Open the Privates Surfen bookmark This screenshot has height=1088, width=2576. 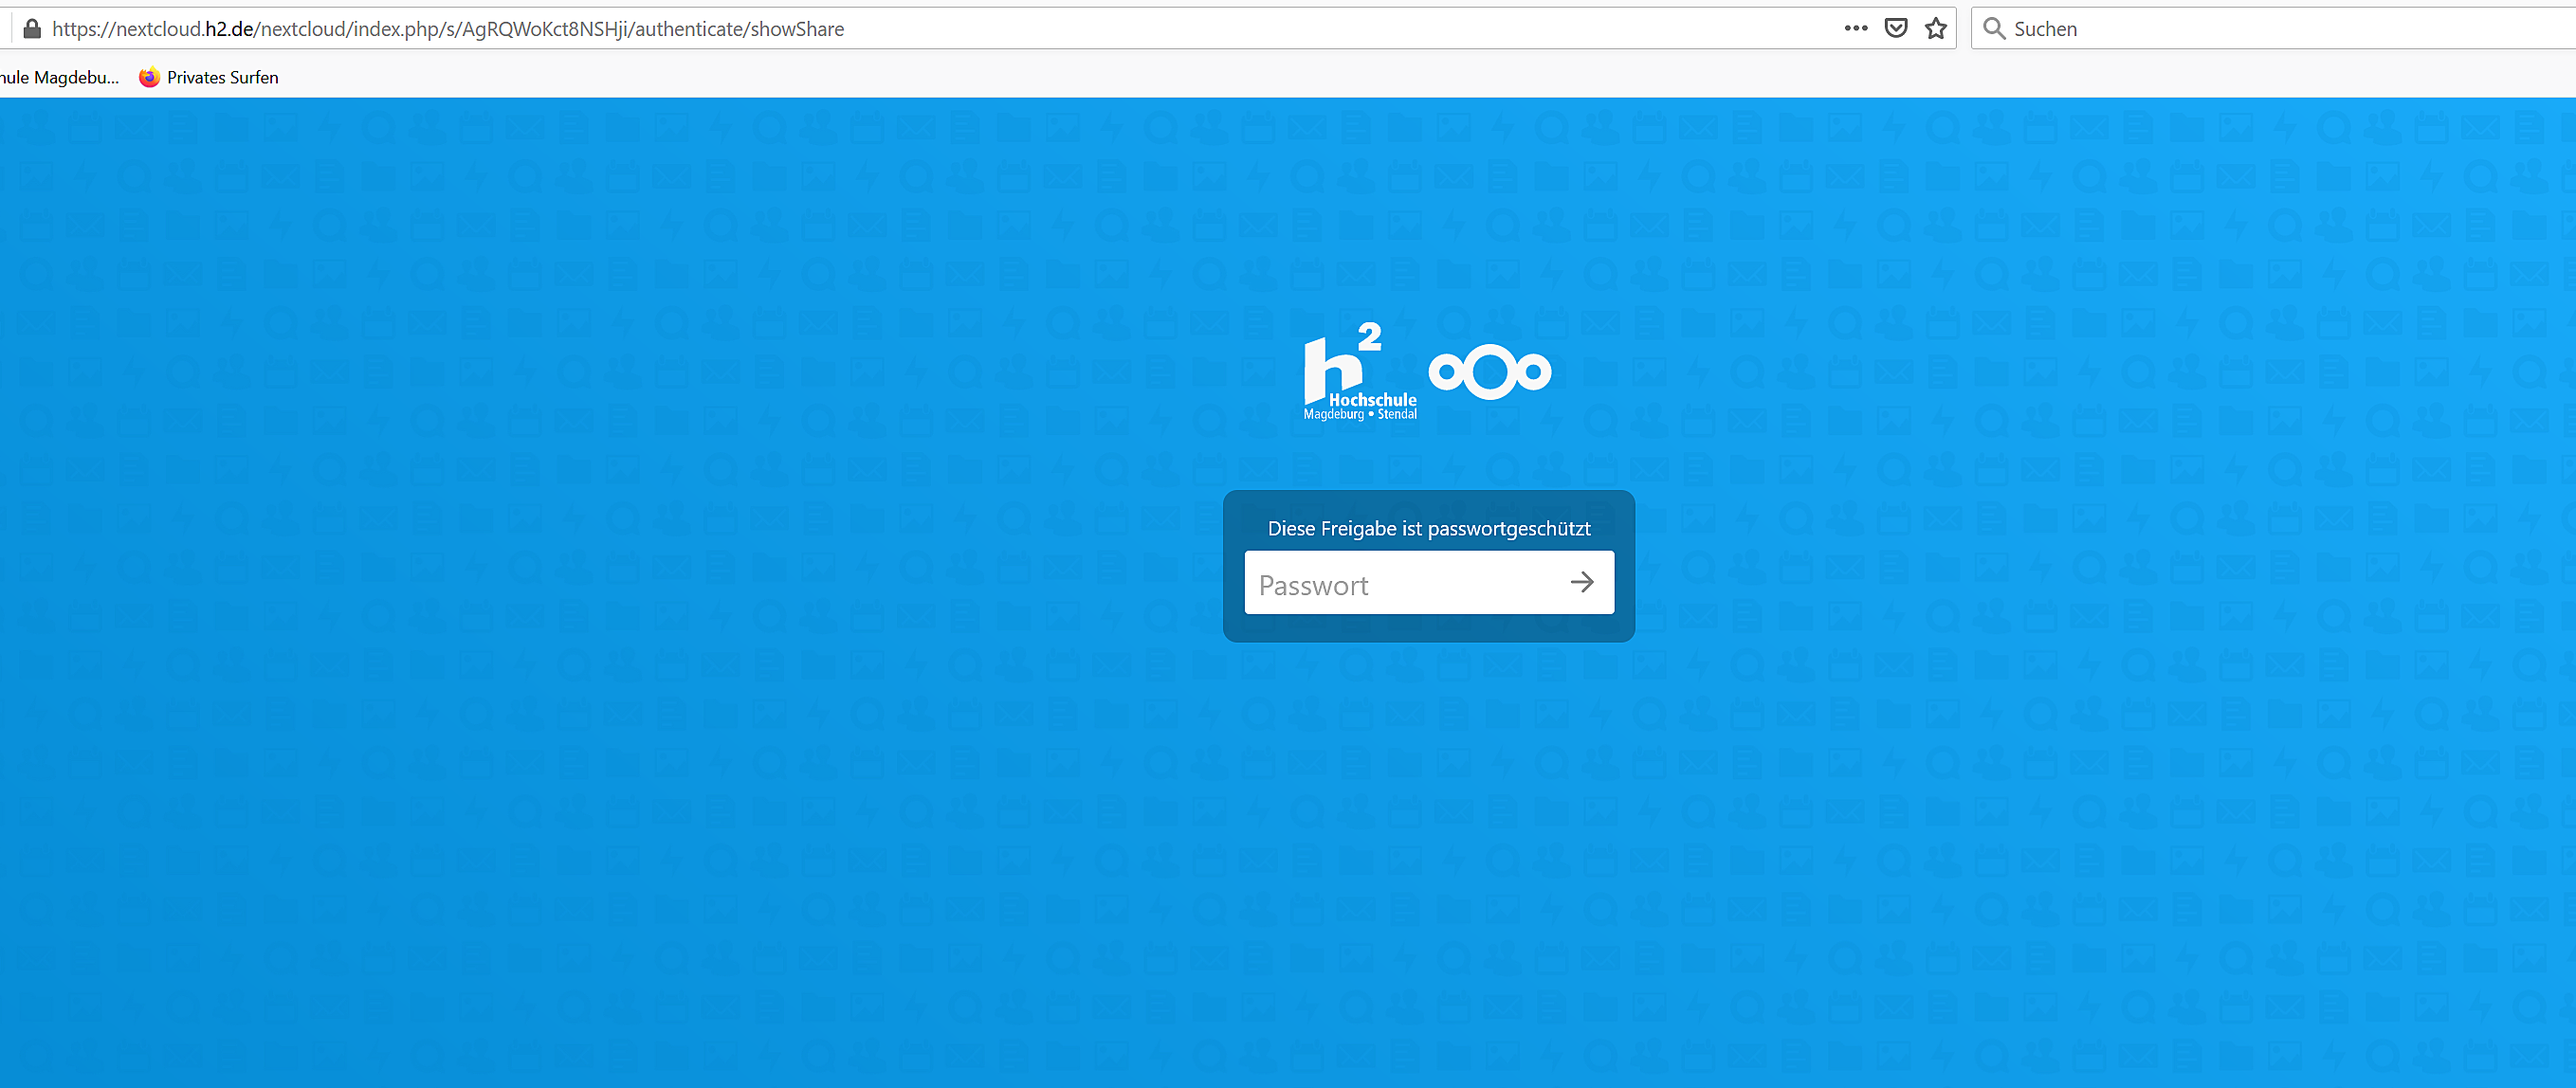pos(222,77)
